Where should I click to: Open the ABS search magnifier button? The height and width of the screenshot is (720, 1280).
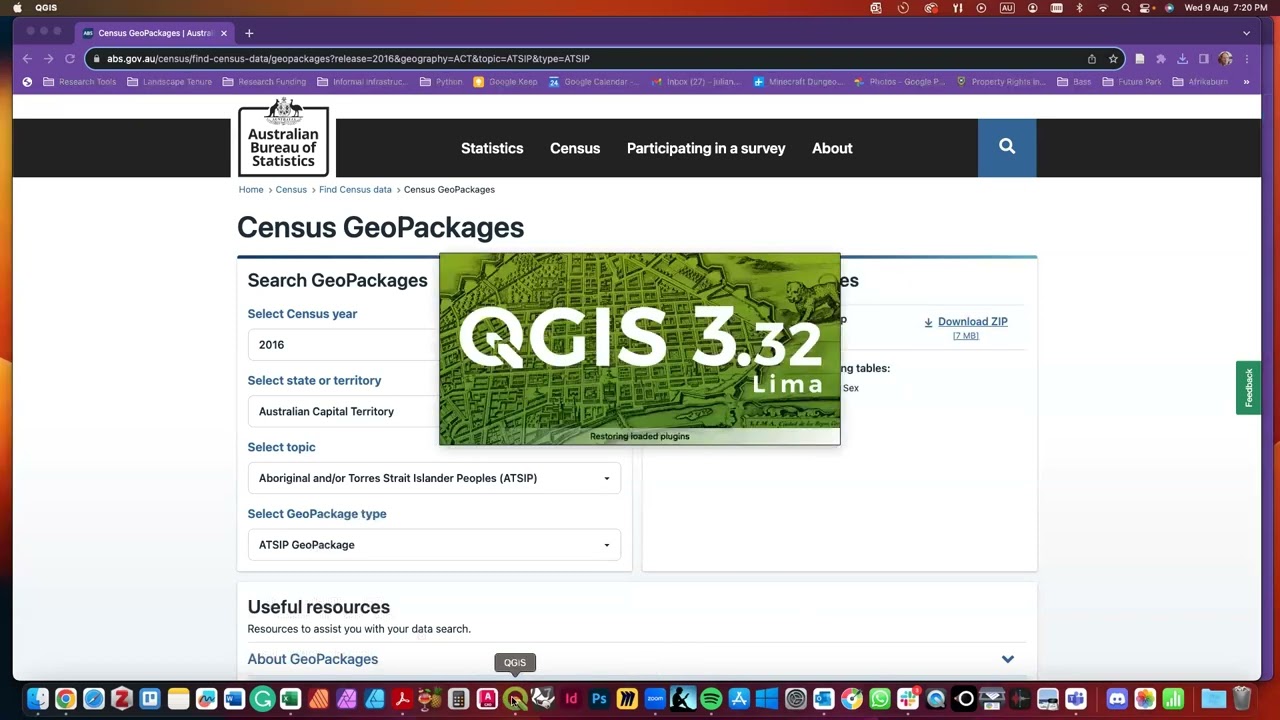(x=1007, y=148)
